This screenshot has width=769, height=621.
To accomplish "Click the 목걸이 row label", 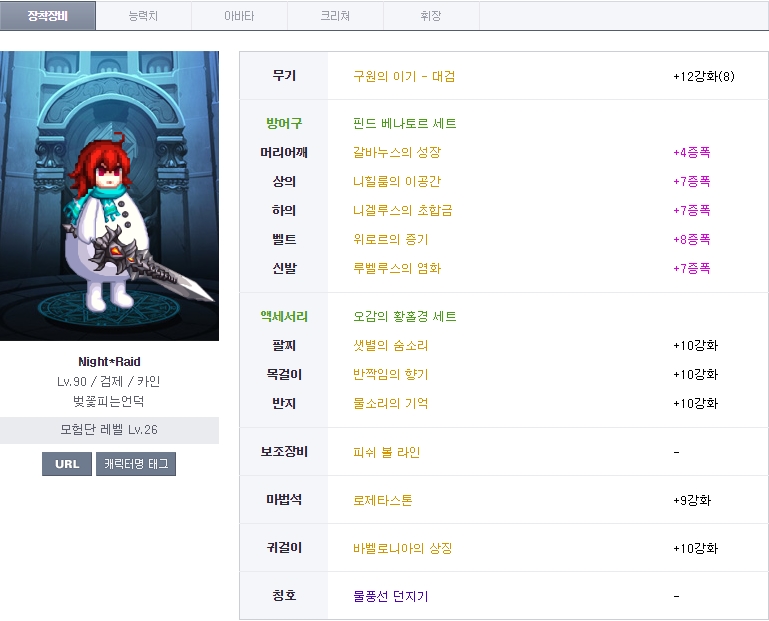I will click(x=284, y=374).
